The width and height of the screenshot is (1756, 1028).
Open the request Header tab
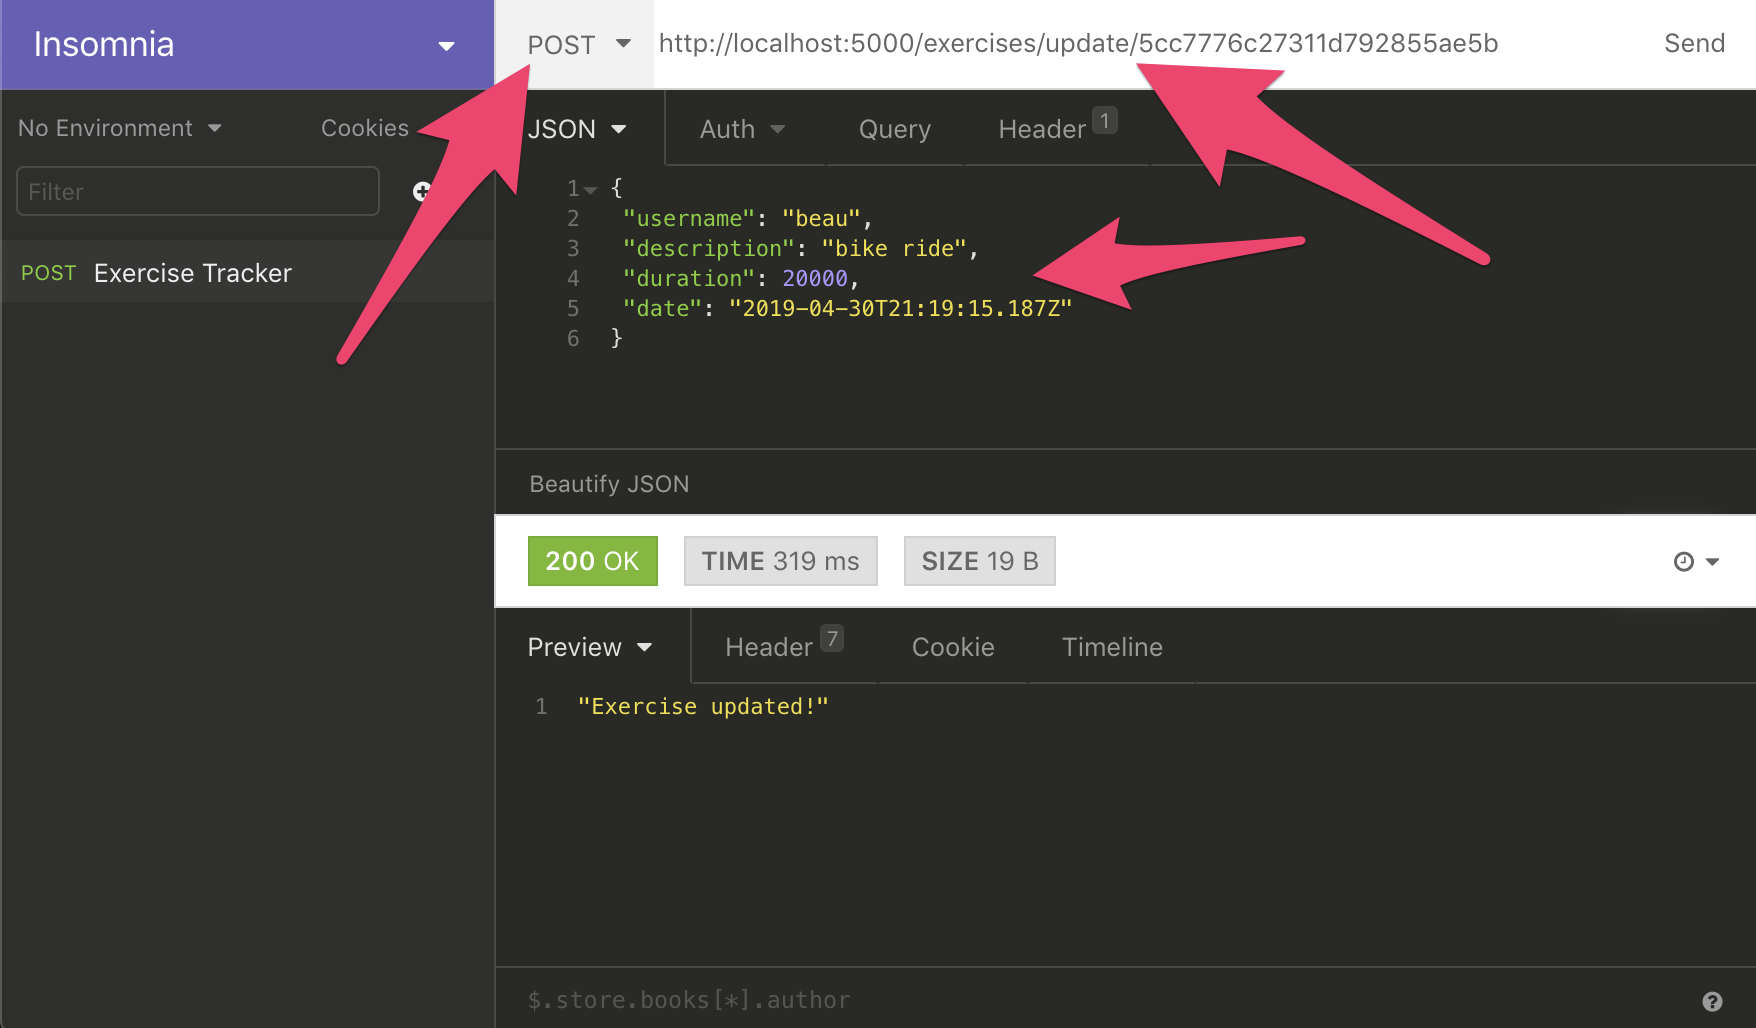pos(1043,128)
